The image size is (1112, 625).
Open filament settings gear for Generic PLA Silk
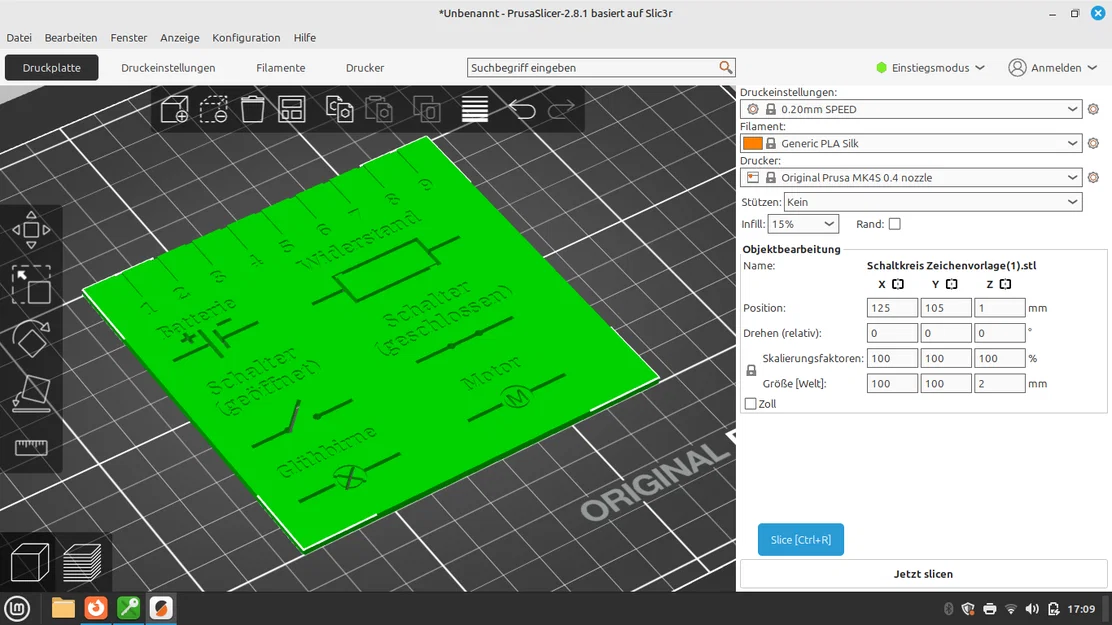point(1094,143)
